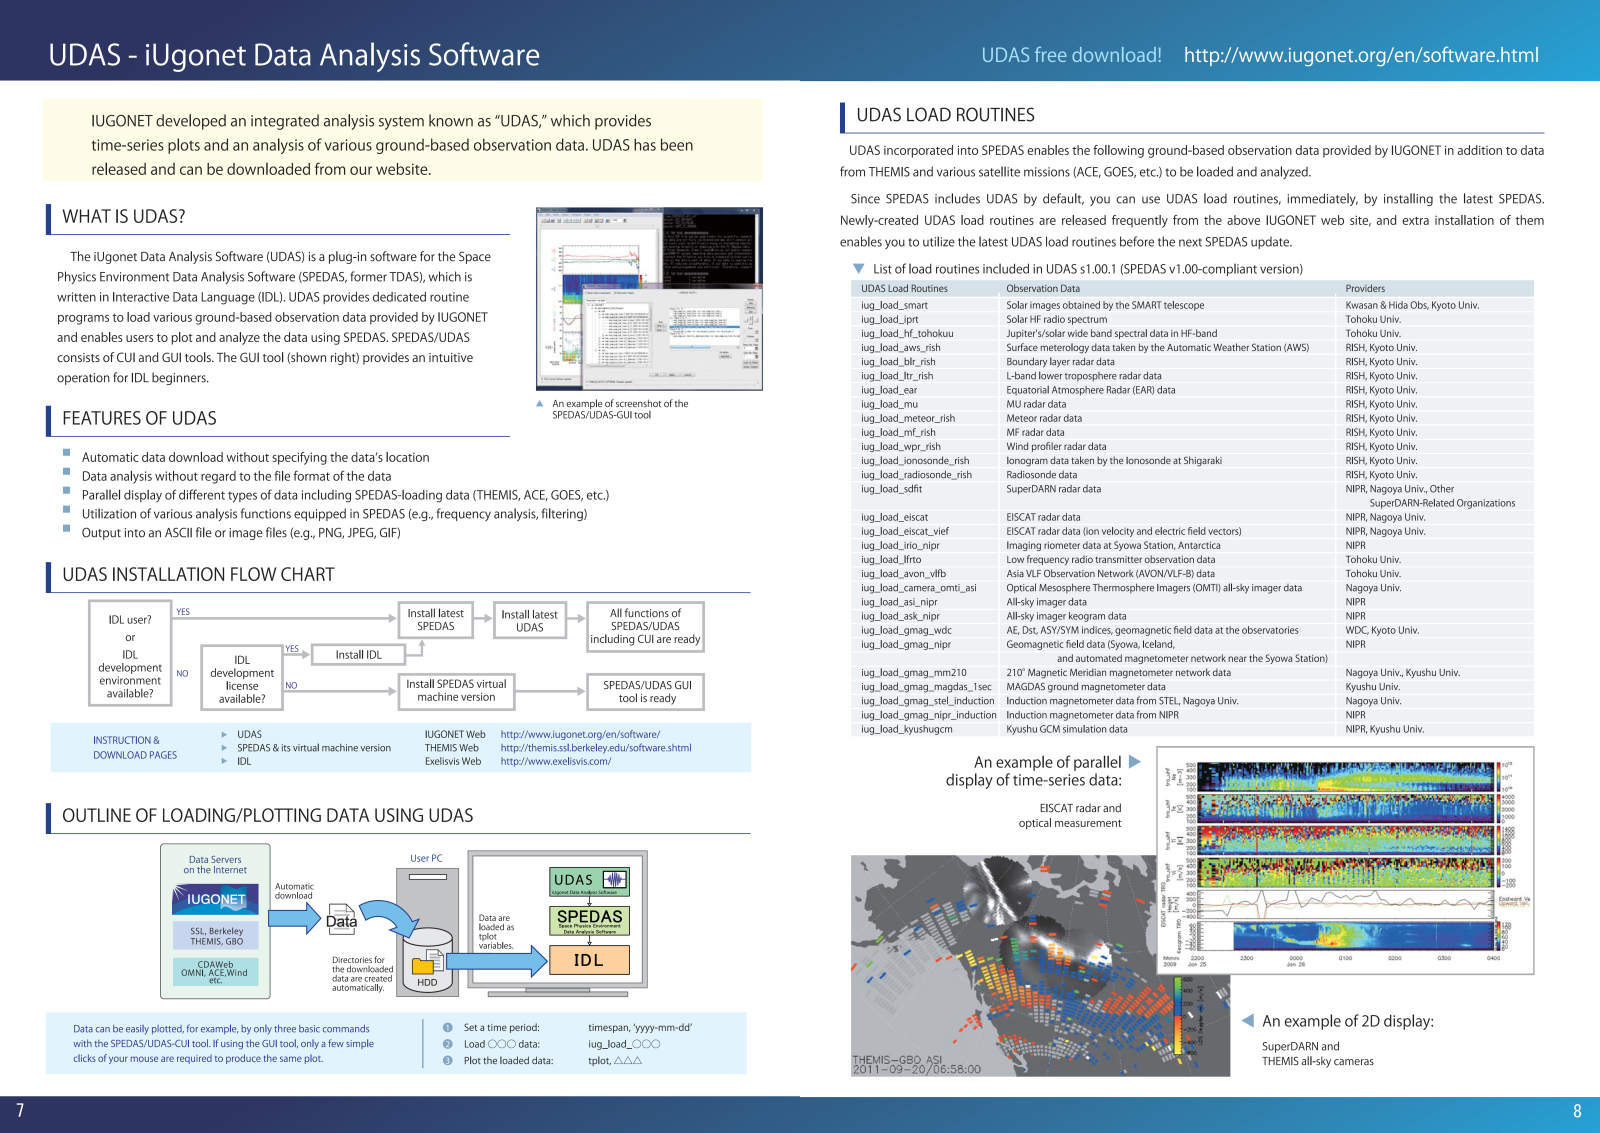Click the HDD storage icon in User PC
The height and width of the screenshot is (1133, 1600).
pyautogui.click(x=427, y=960)
